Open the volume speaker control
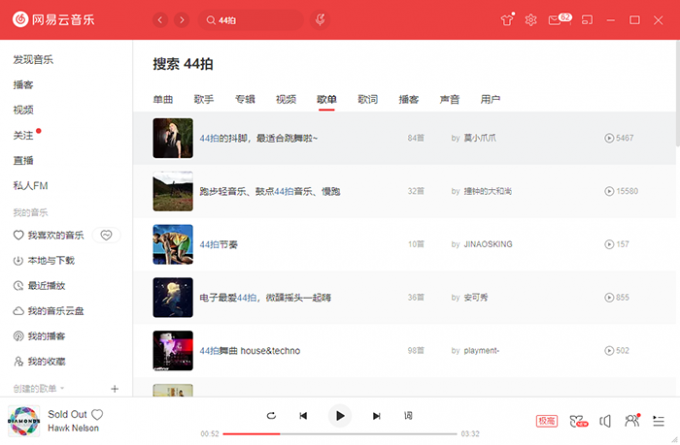This screenshot has width=680, height=445. 605,421
